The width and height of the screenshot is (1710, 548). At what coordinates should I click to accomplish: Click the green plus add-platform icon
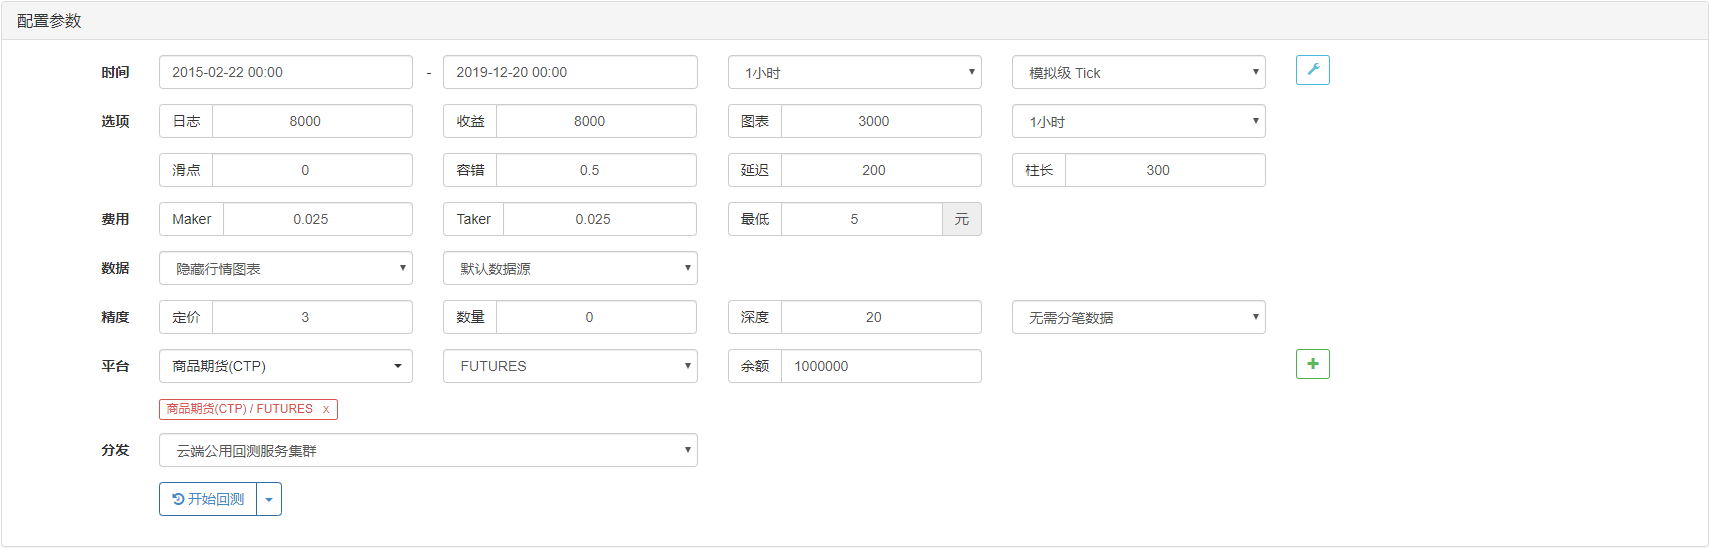coord(1312,364)
